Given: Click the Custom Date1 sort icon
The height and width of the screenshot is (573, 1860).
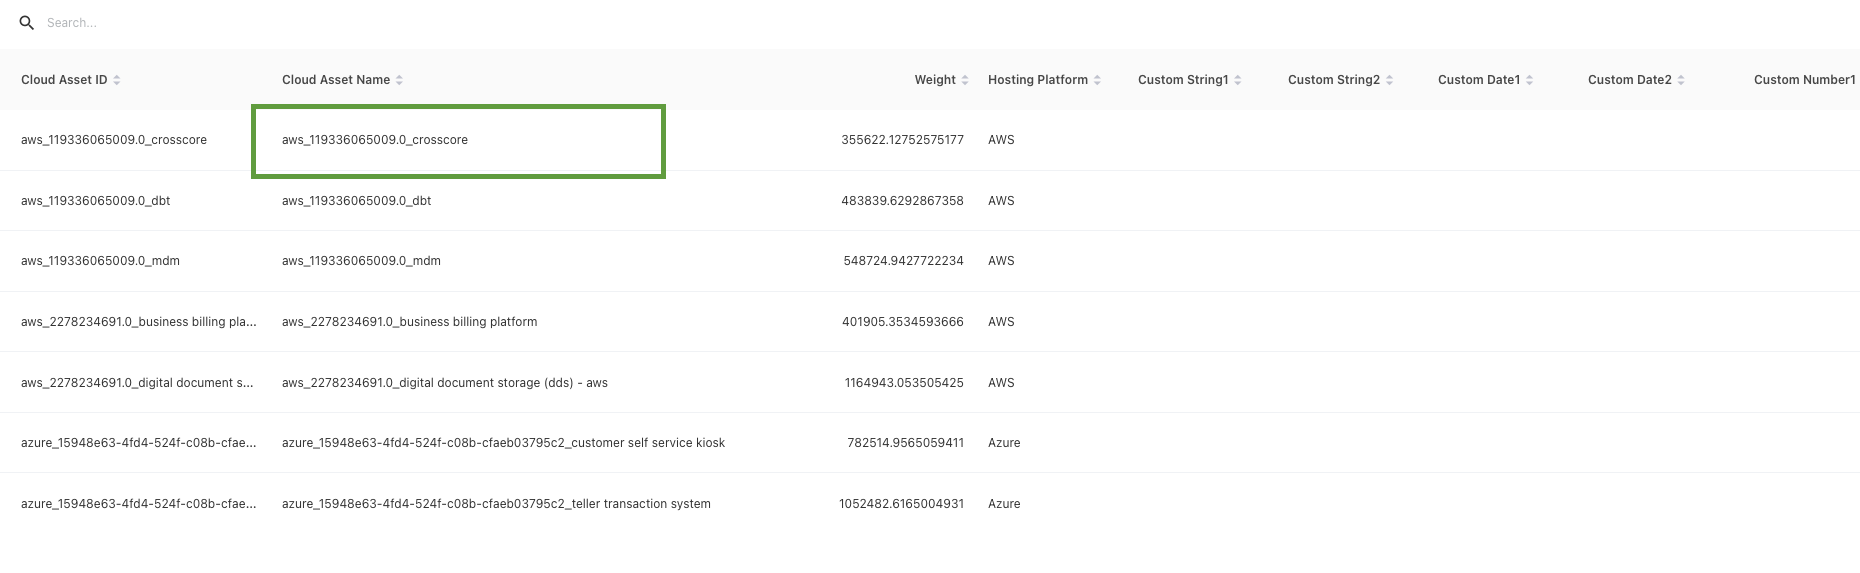Looking at the screenshot, I should (x=1530, y=80).
